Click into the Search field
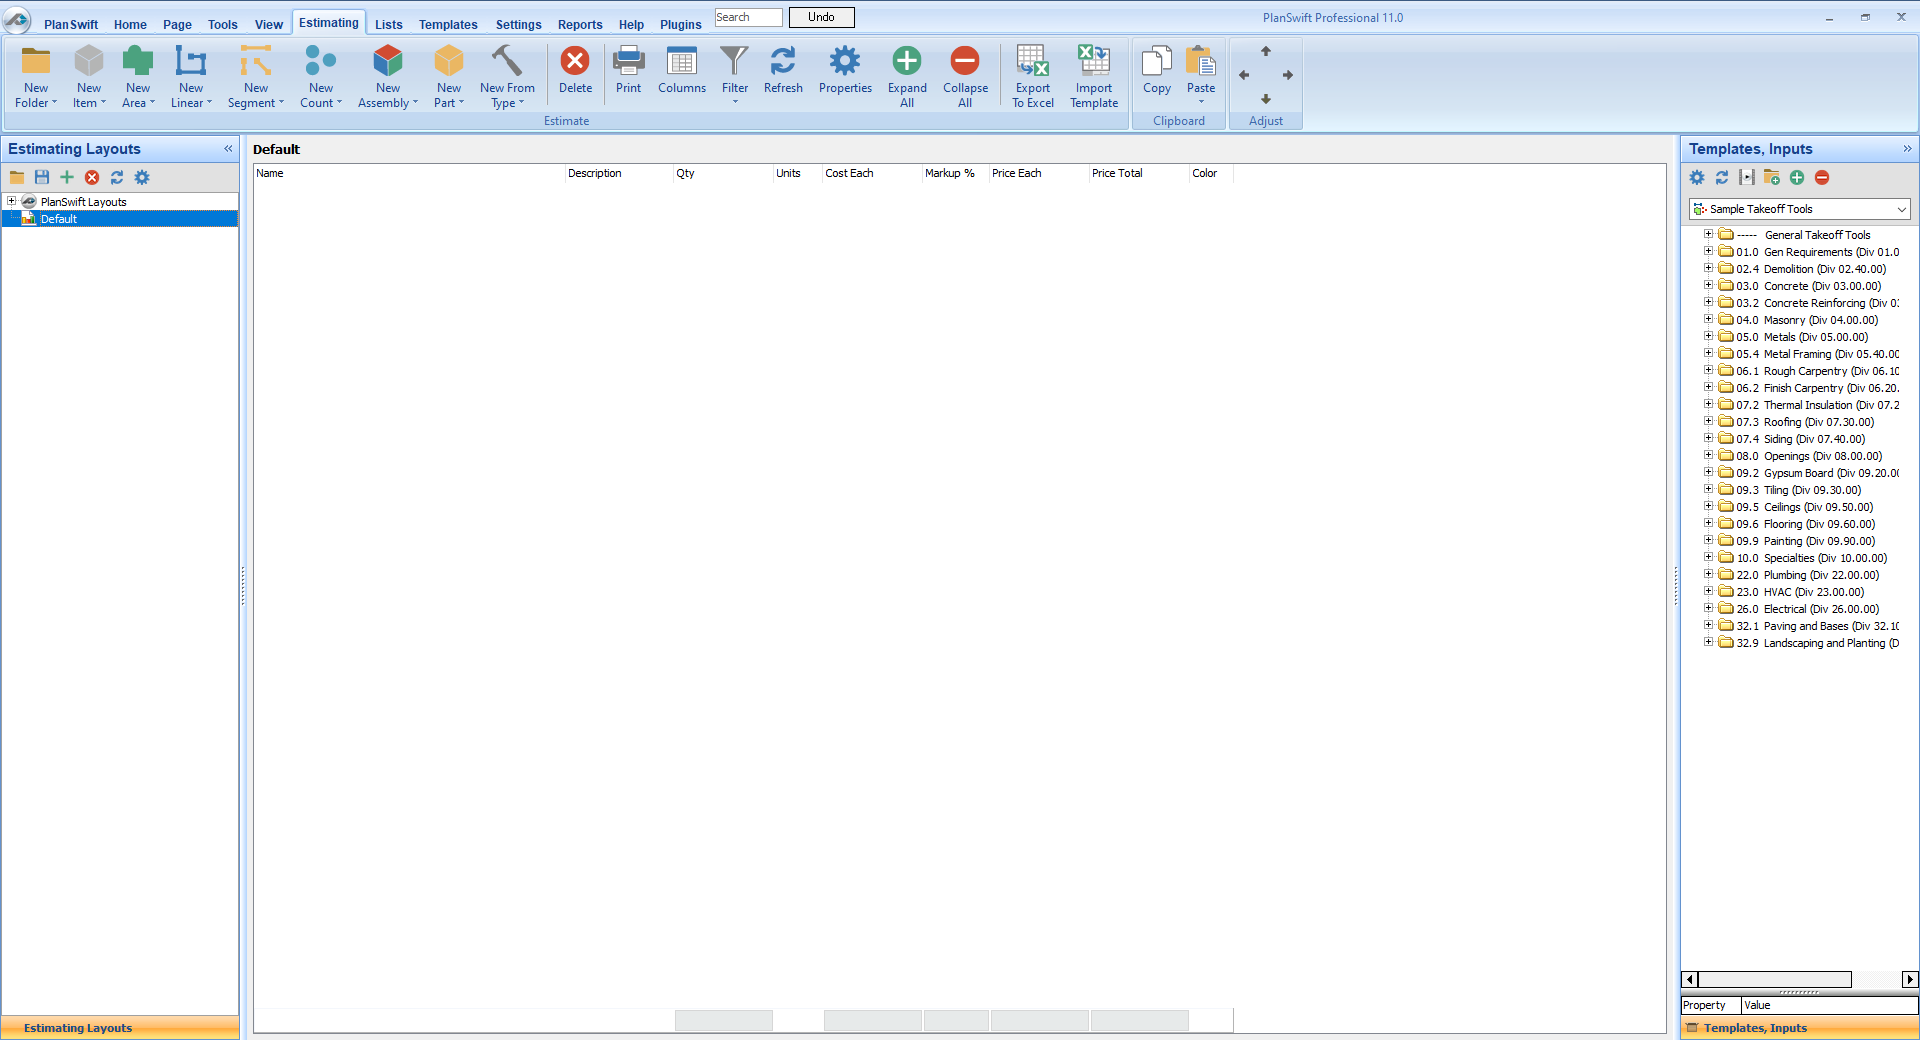 point(748,17)
